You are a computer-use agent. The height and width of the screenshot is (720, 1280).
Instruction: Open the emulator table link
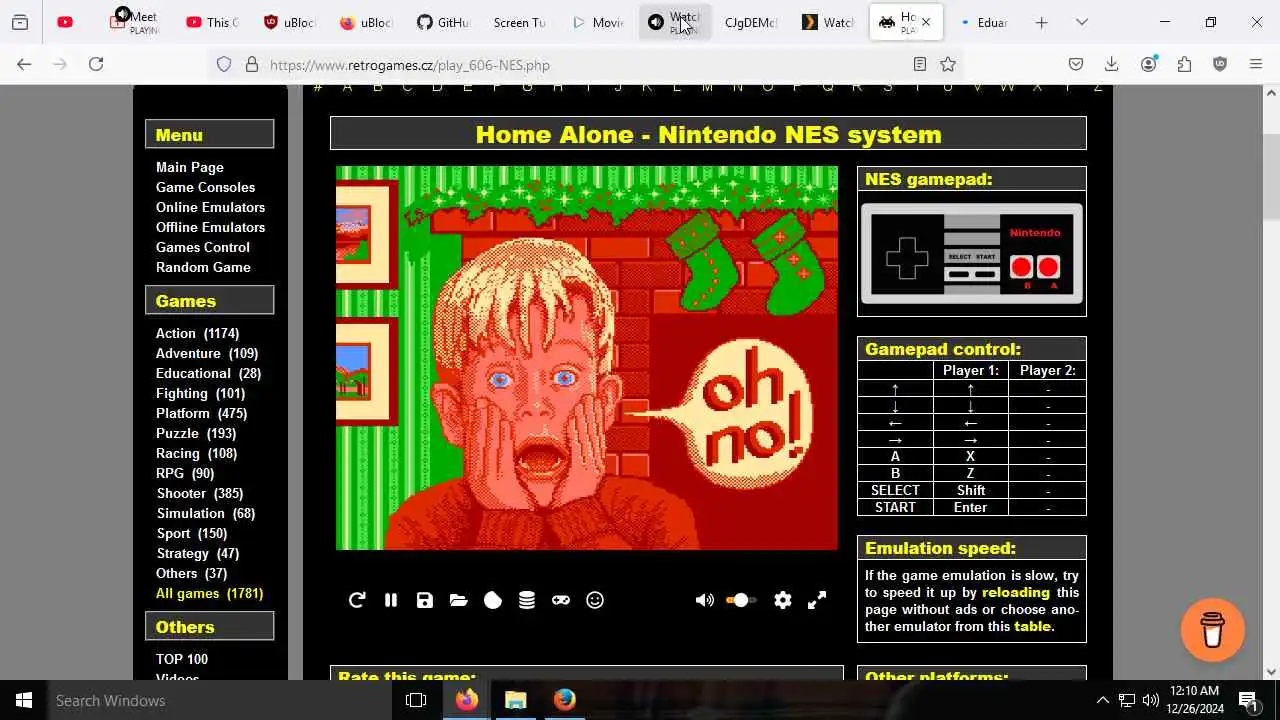coord(1033,627)
